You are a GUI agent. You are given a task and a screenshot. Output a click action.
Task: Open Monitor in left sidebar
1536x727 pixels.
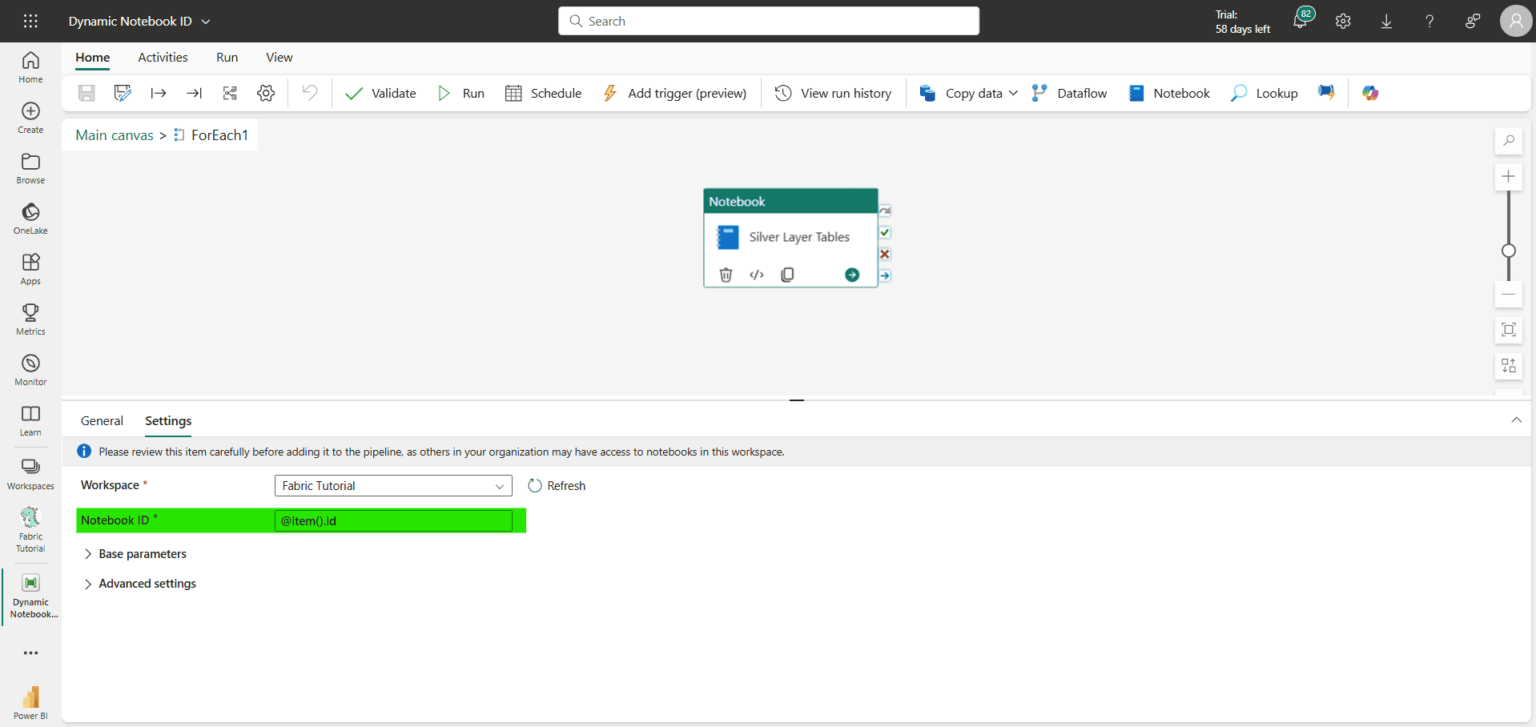(31, 370)
